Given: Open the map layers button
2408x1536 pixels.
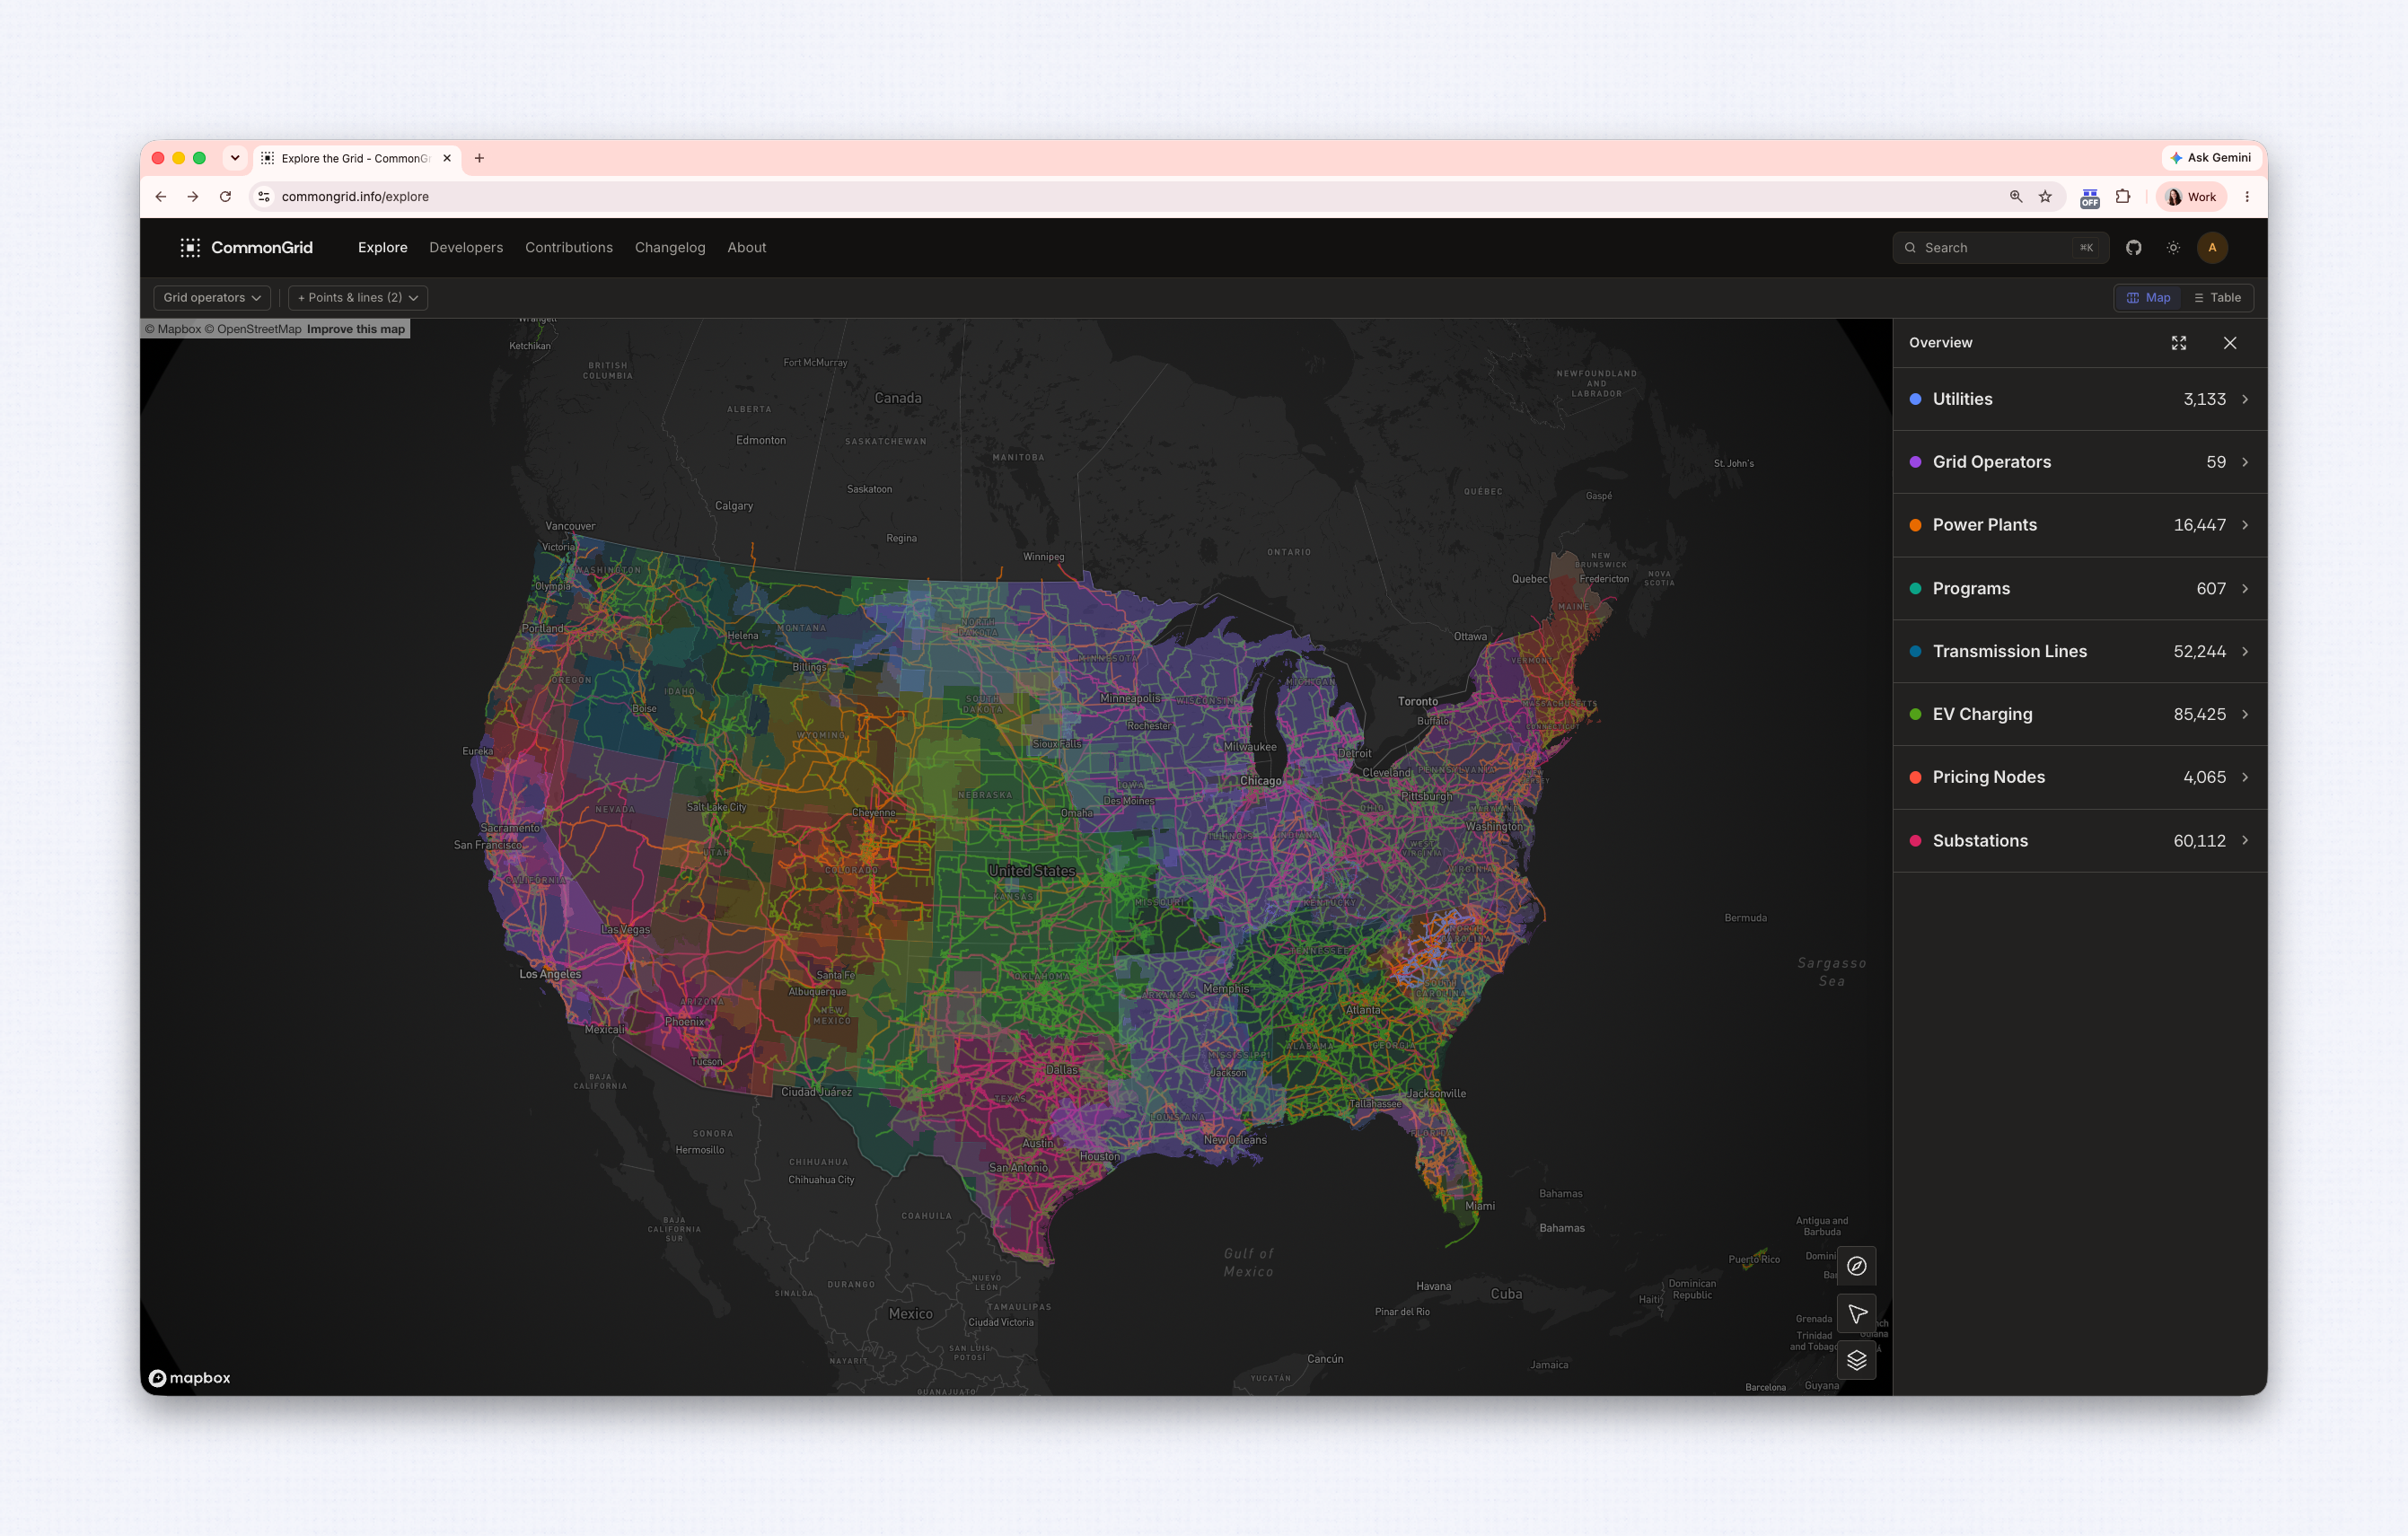Looking at the screenshot, I should (x=1857, y=1360).
